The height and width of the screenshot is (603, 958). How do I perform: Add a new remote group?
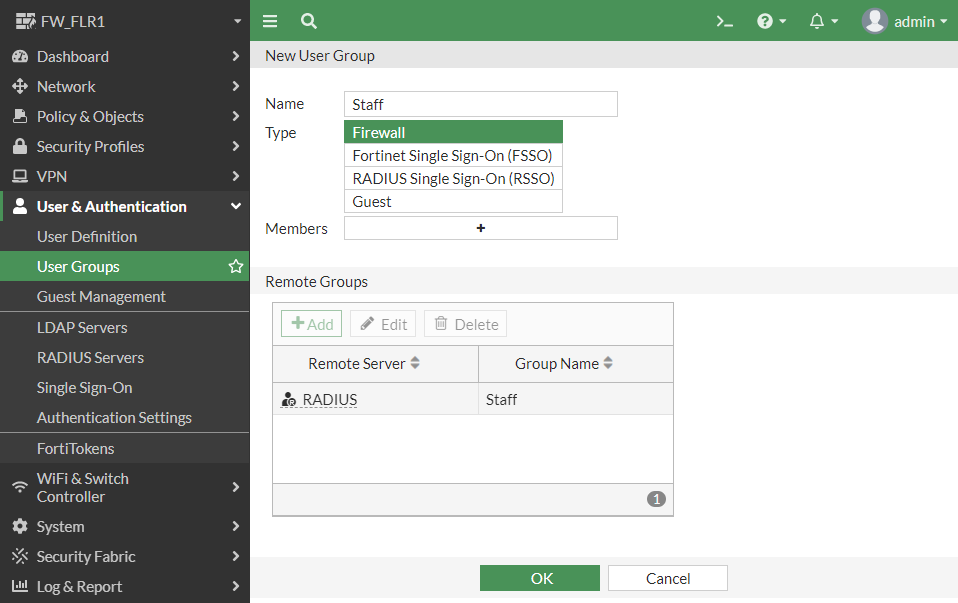coord(311,323)
